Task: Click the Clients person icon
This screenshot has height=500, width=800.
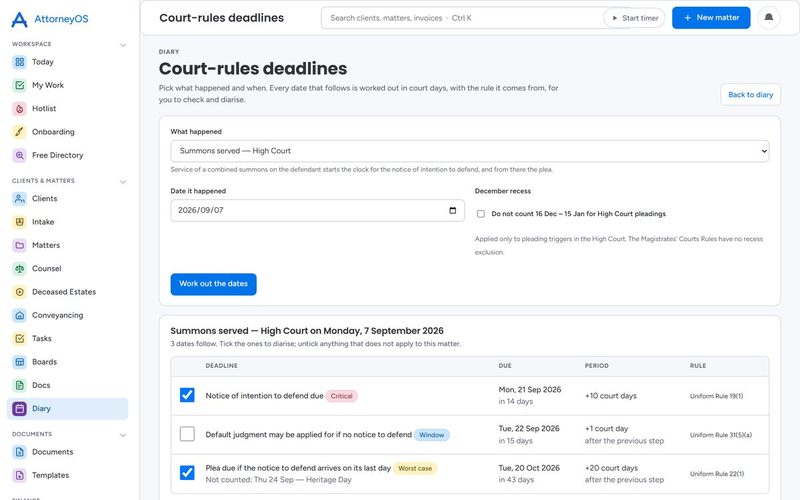Action: coord(19,199)
